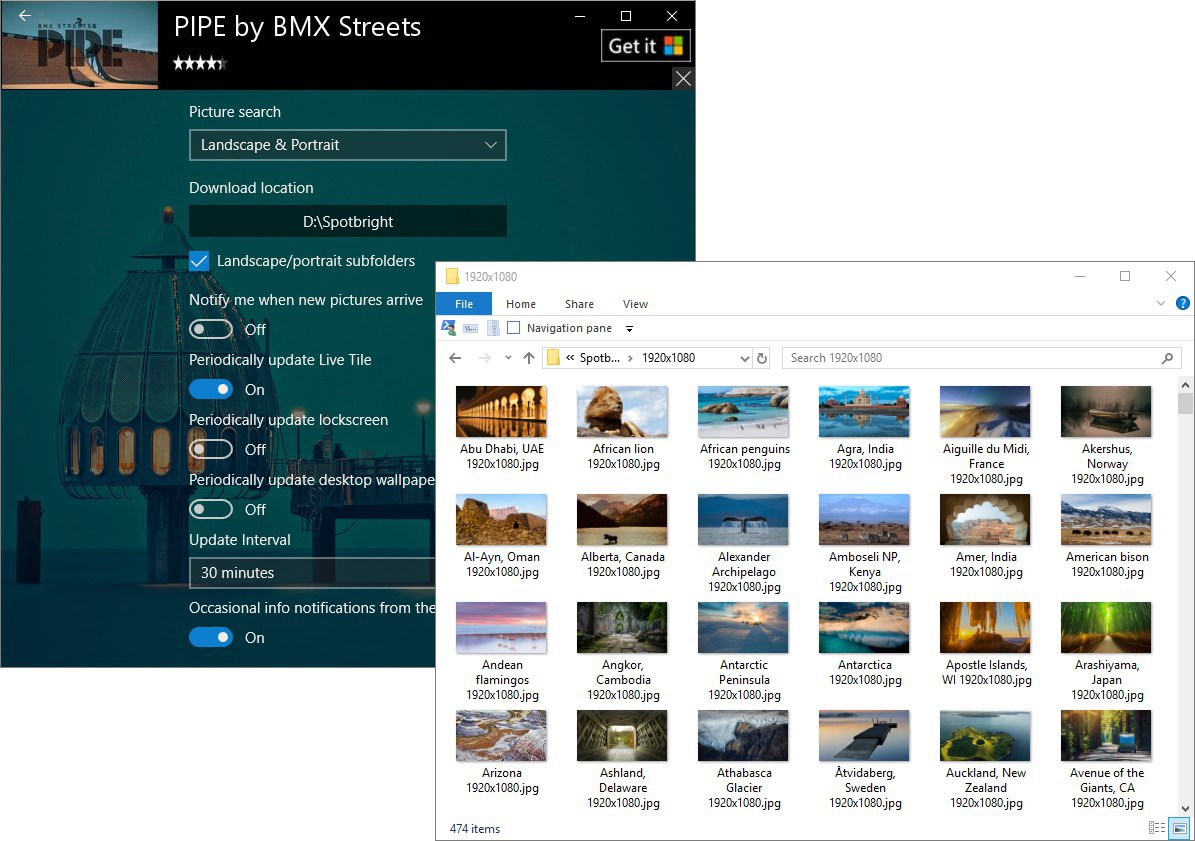Navigate forward in File Explorer
1195x841 pixels.
pos(485,358)
